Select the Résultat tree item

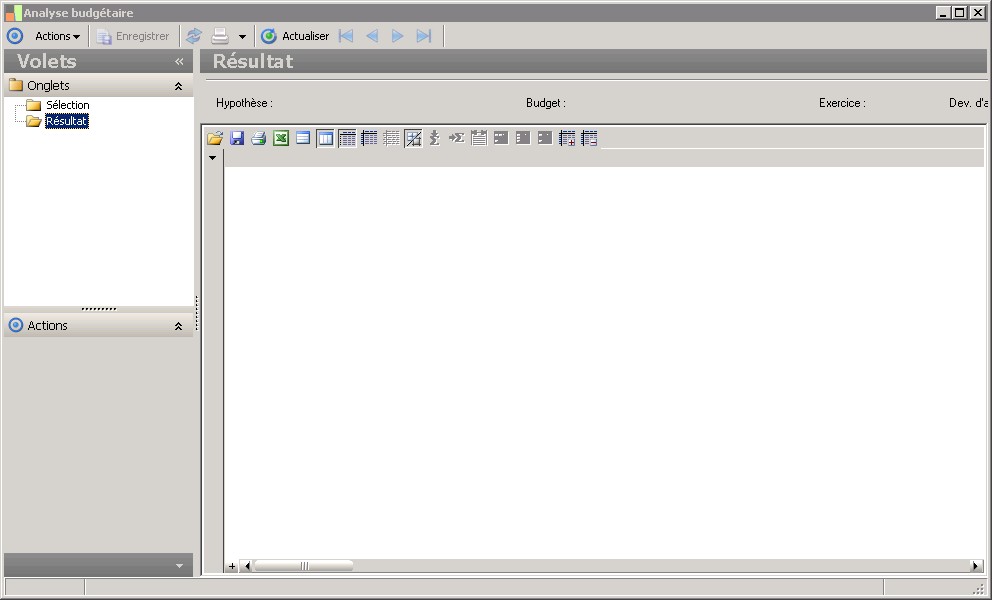pos(67,121)
